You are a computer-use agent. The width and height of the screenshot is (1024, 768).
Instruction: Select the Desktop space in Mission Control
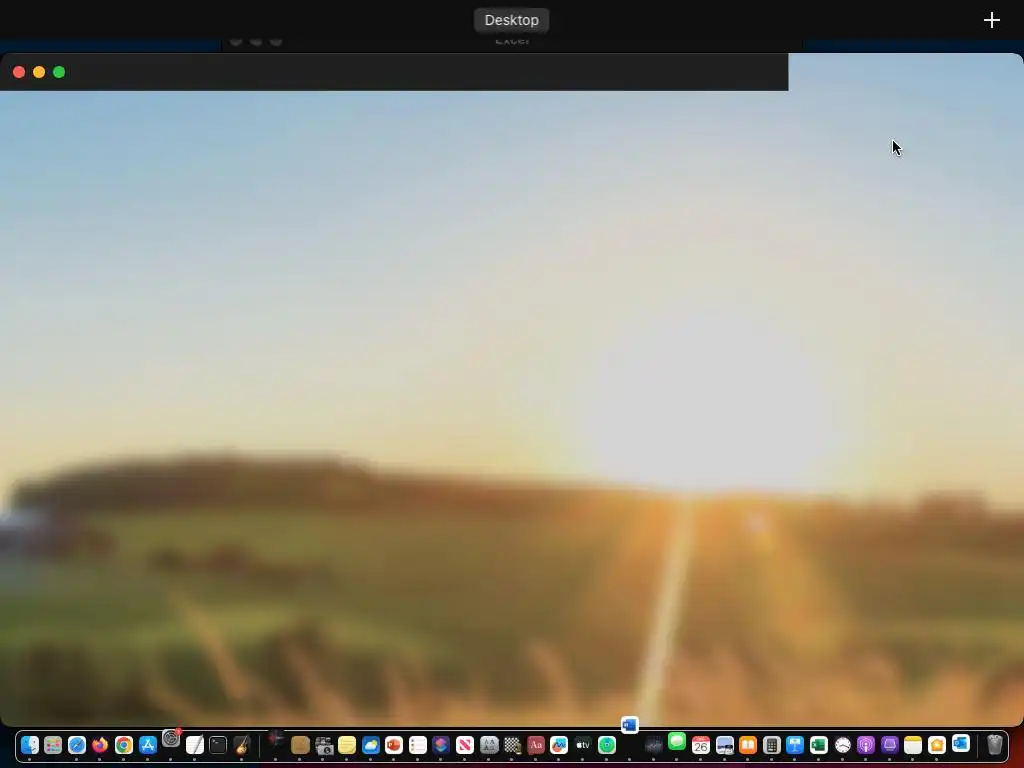[511, 20]
